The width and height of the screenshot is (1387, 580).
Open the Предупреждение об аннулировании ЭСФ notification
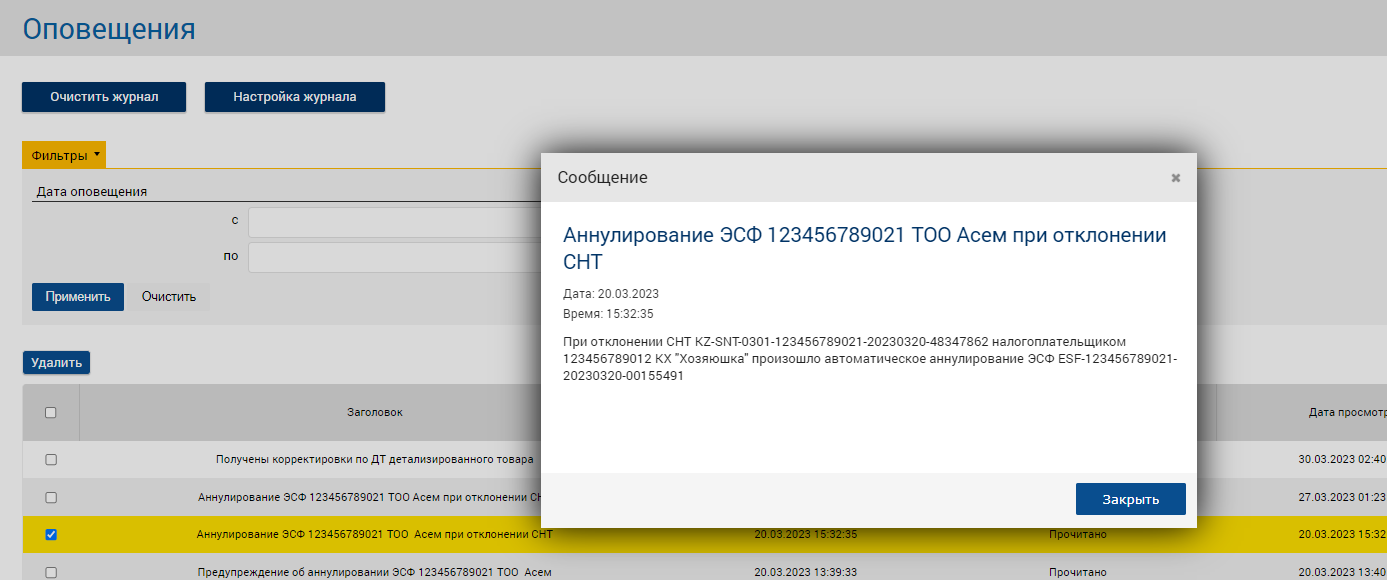(374, 572)
